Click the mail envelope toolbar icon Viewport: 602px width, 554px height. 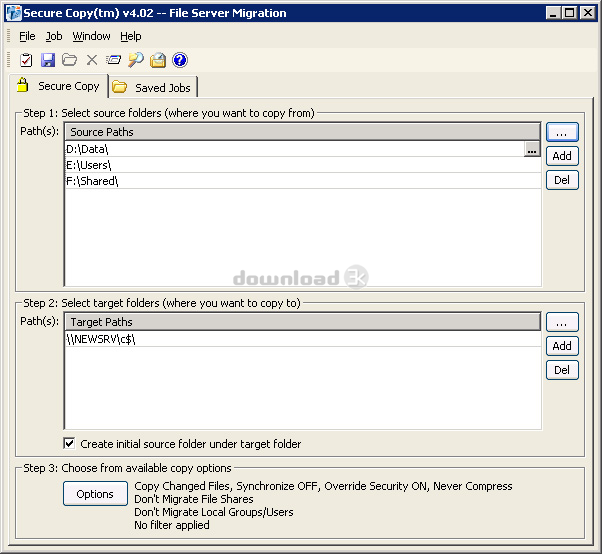(158, 60)
